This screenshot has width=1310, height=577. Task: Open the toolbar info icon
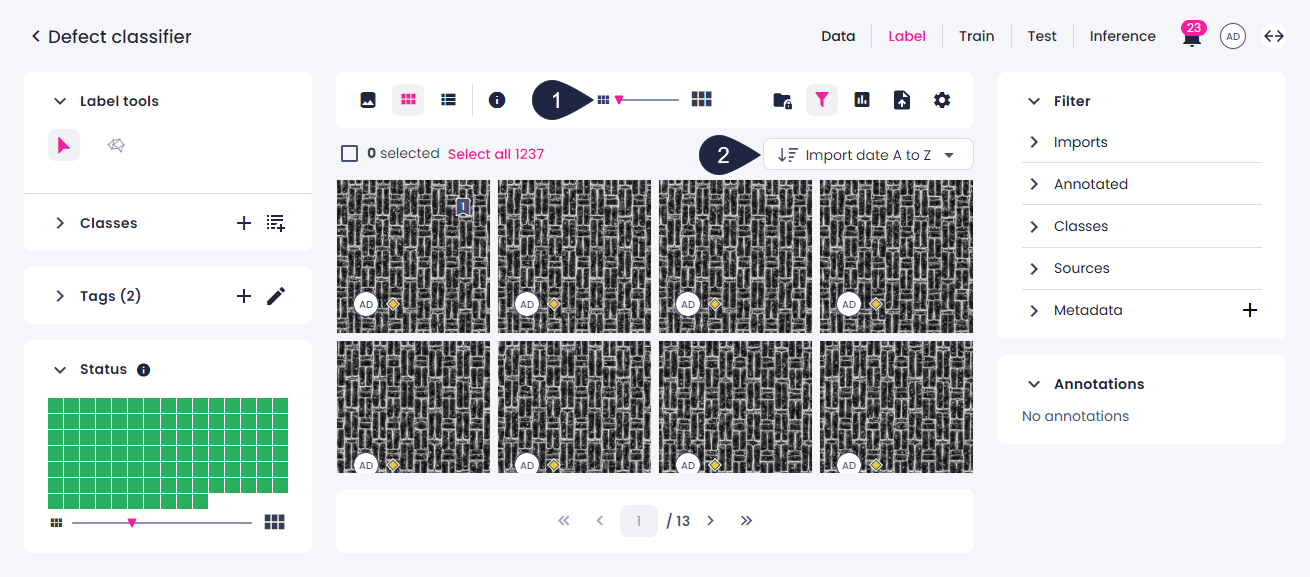tap(497, 100)
